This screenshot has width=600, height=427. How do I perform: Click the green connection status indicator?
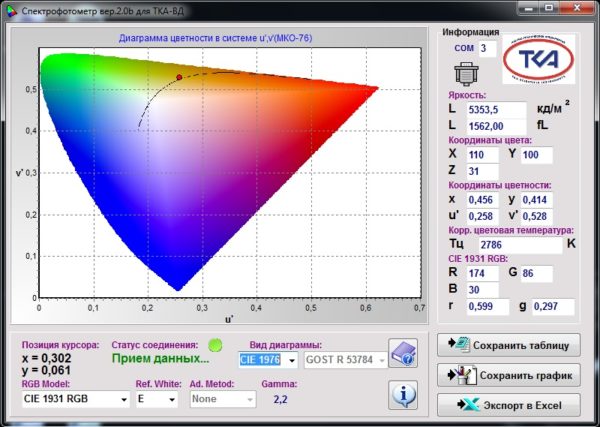pos(214,344)
